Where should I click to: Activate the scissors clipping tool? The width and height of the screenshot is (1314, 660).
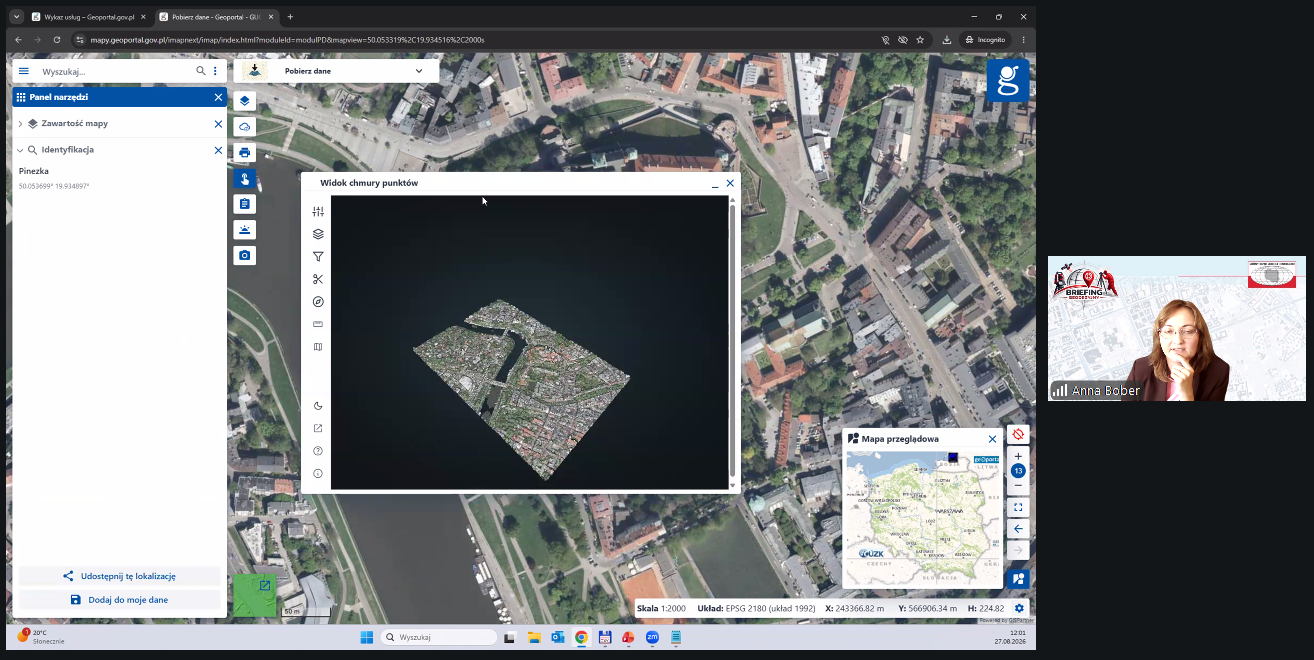(318, 279)
